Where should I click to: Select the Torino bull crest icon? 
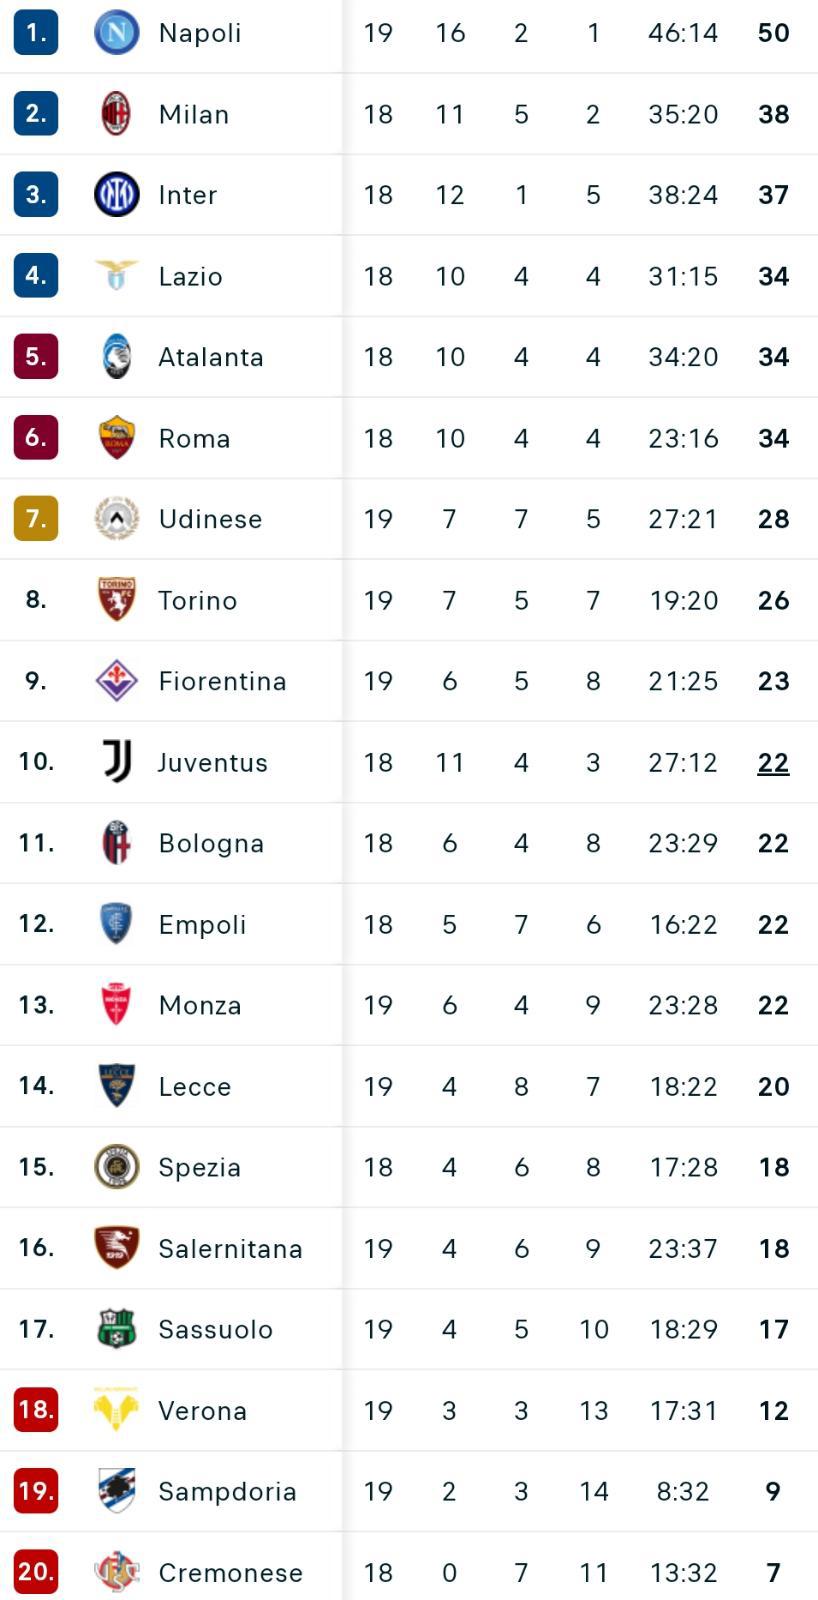coord(116,600)
